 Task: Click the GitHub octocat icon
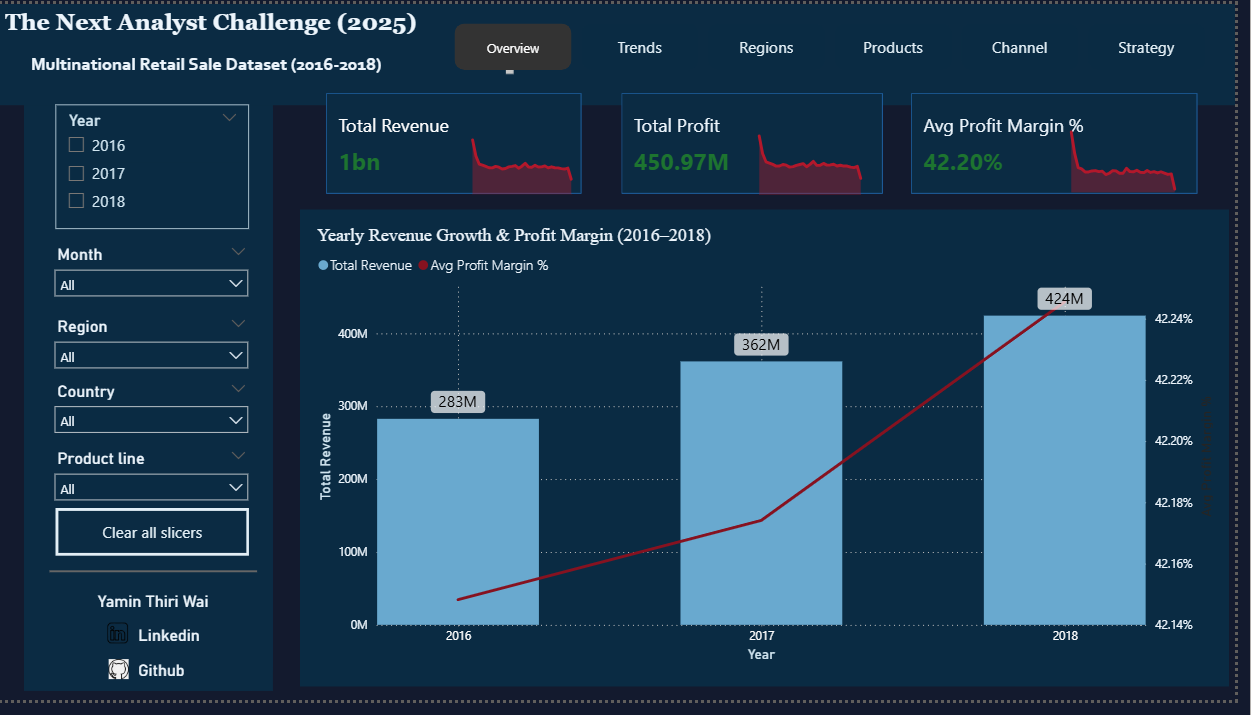click(119, 670)
